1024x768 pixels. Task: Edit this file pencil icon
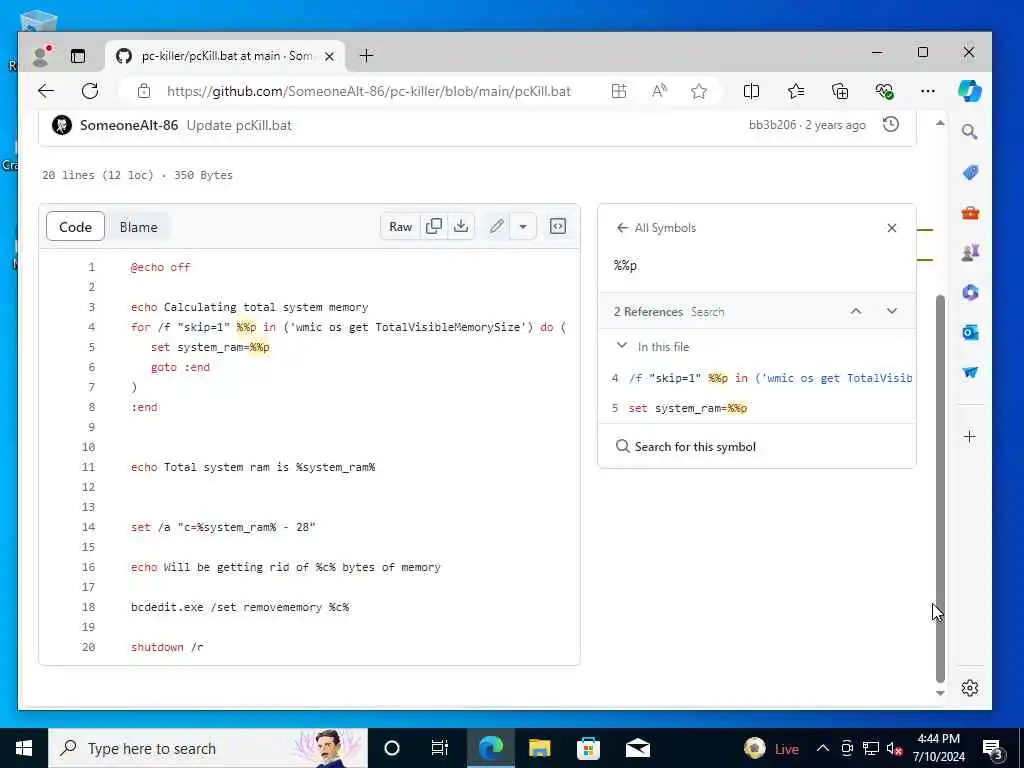click(x=497, y=227)
